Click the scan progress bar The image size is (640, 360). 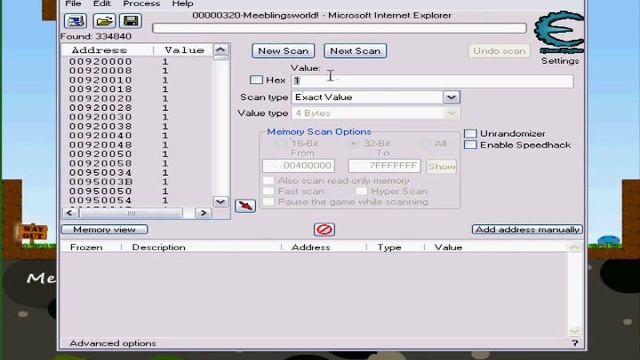click(x=339, y=28)
